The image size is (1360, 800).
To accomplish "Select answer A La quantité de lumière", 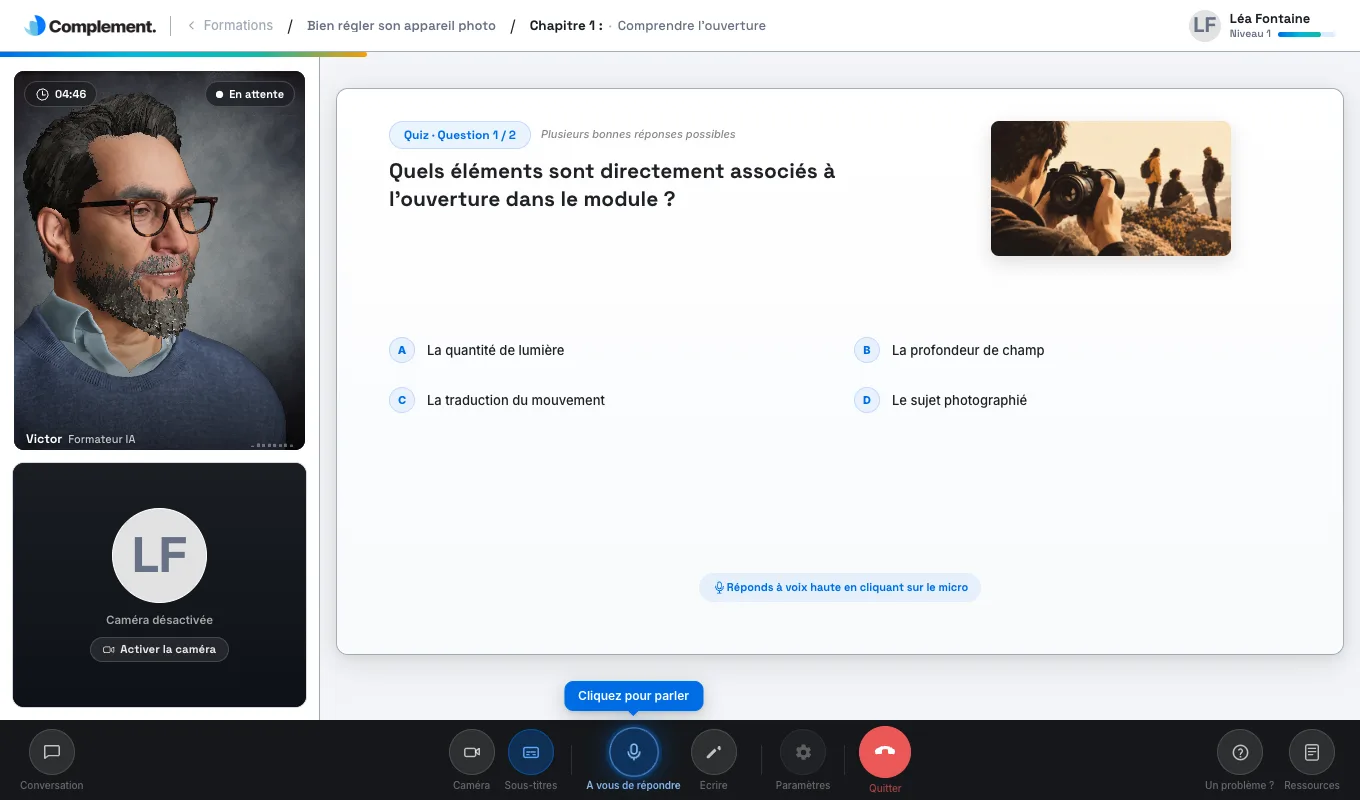I will [477, 350].
